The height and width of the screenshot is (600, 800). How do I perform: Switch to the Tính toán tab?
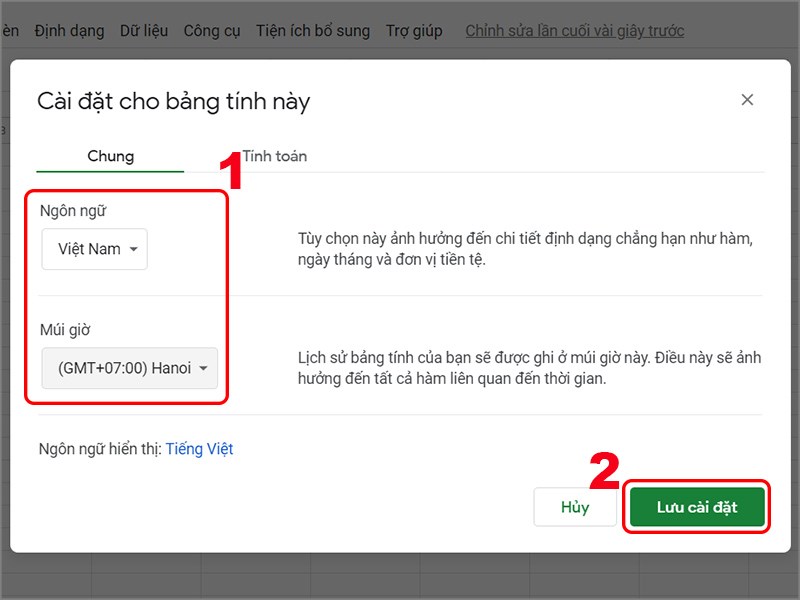point(275,156)
